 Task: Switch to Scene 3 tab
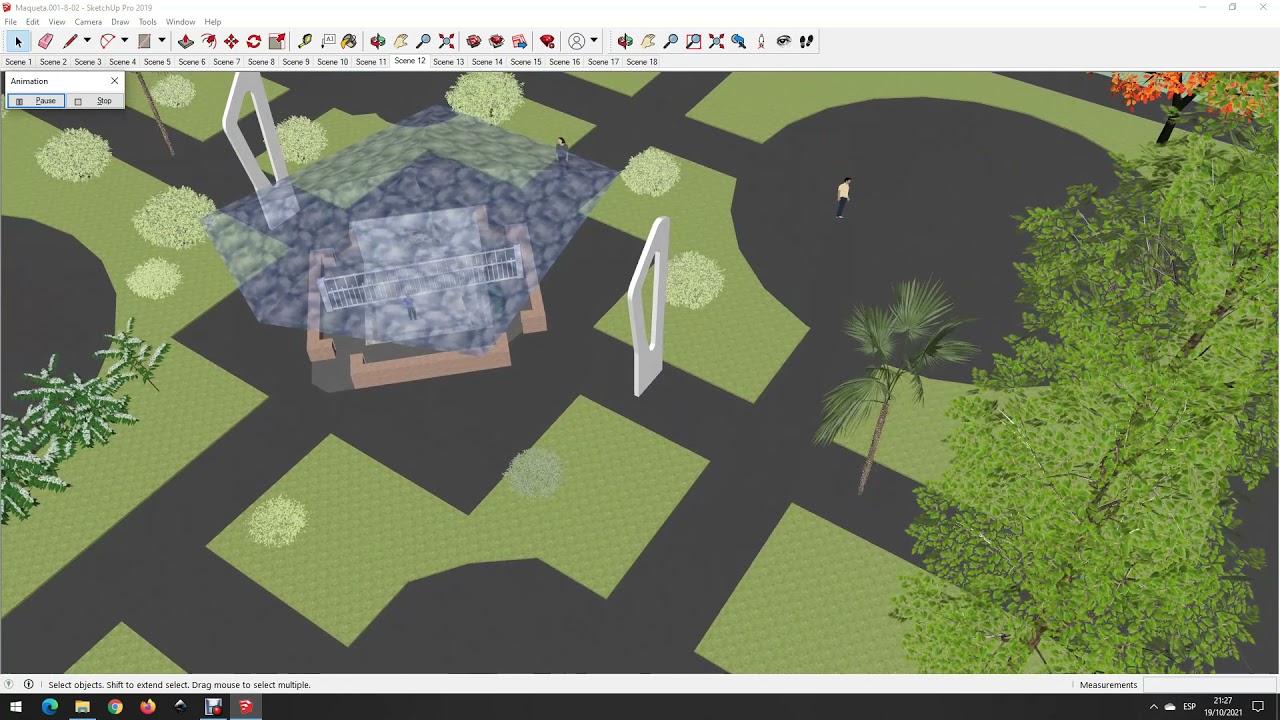(88, 62)
